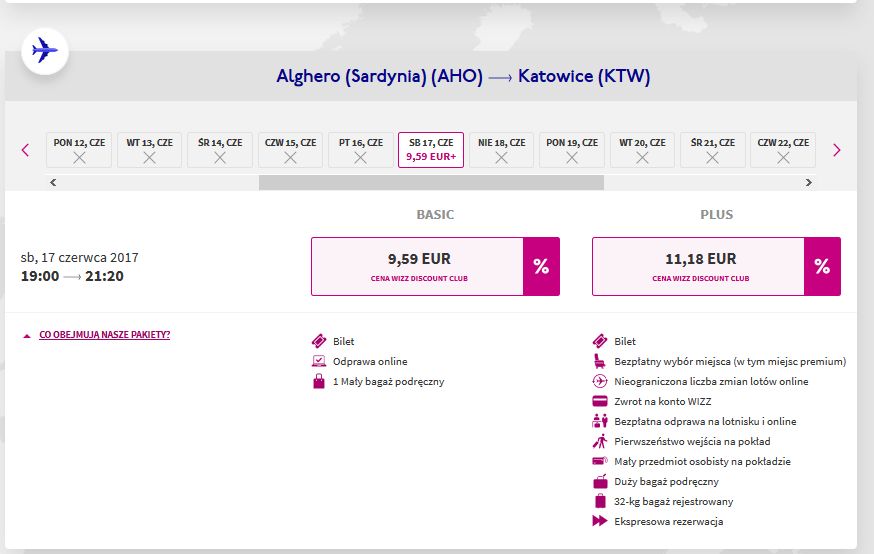This screenshot has height=554, width=874.
Task: Click the priority boarding walking figure icon
Action: [600, 441]
